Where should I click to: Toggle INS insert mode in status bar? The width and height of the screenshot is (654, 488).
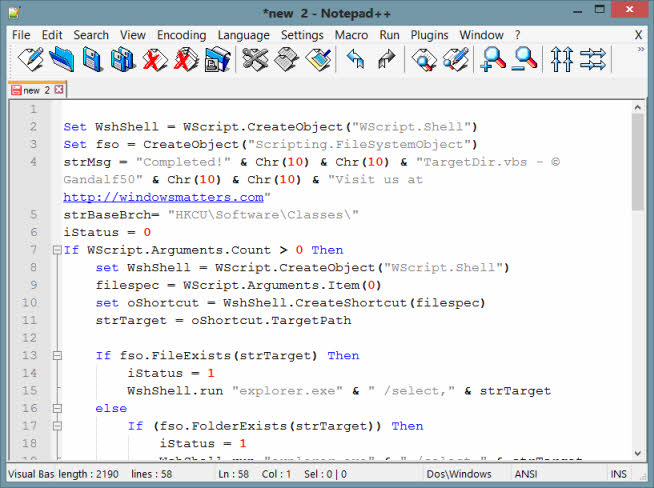[619, 474]
